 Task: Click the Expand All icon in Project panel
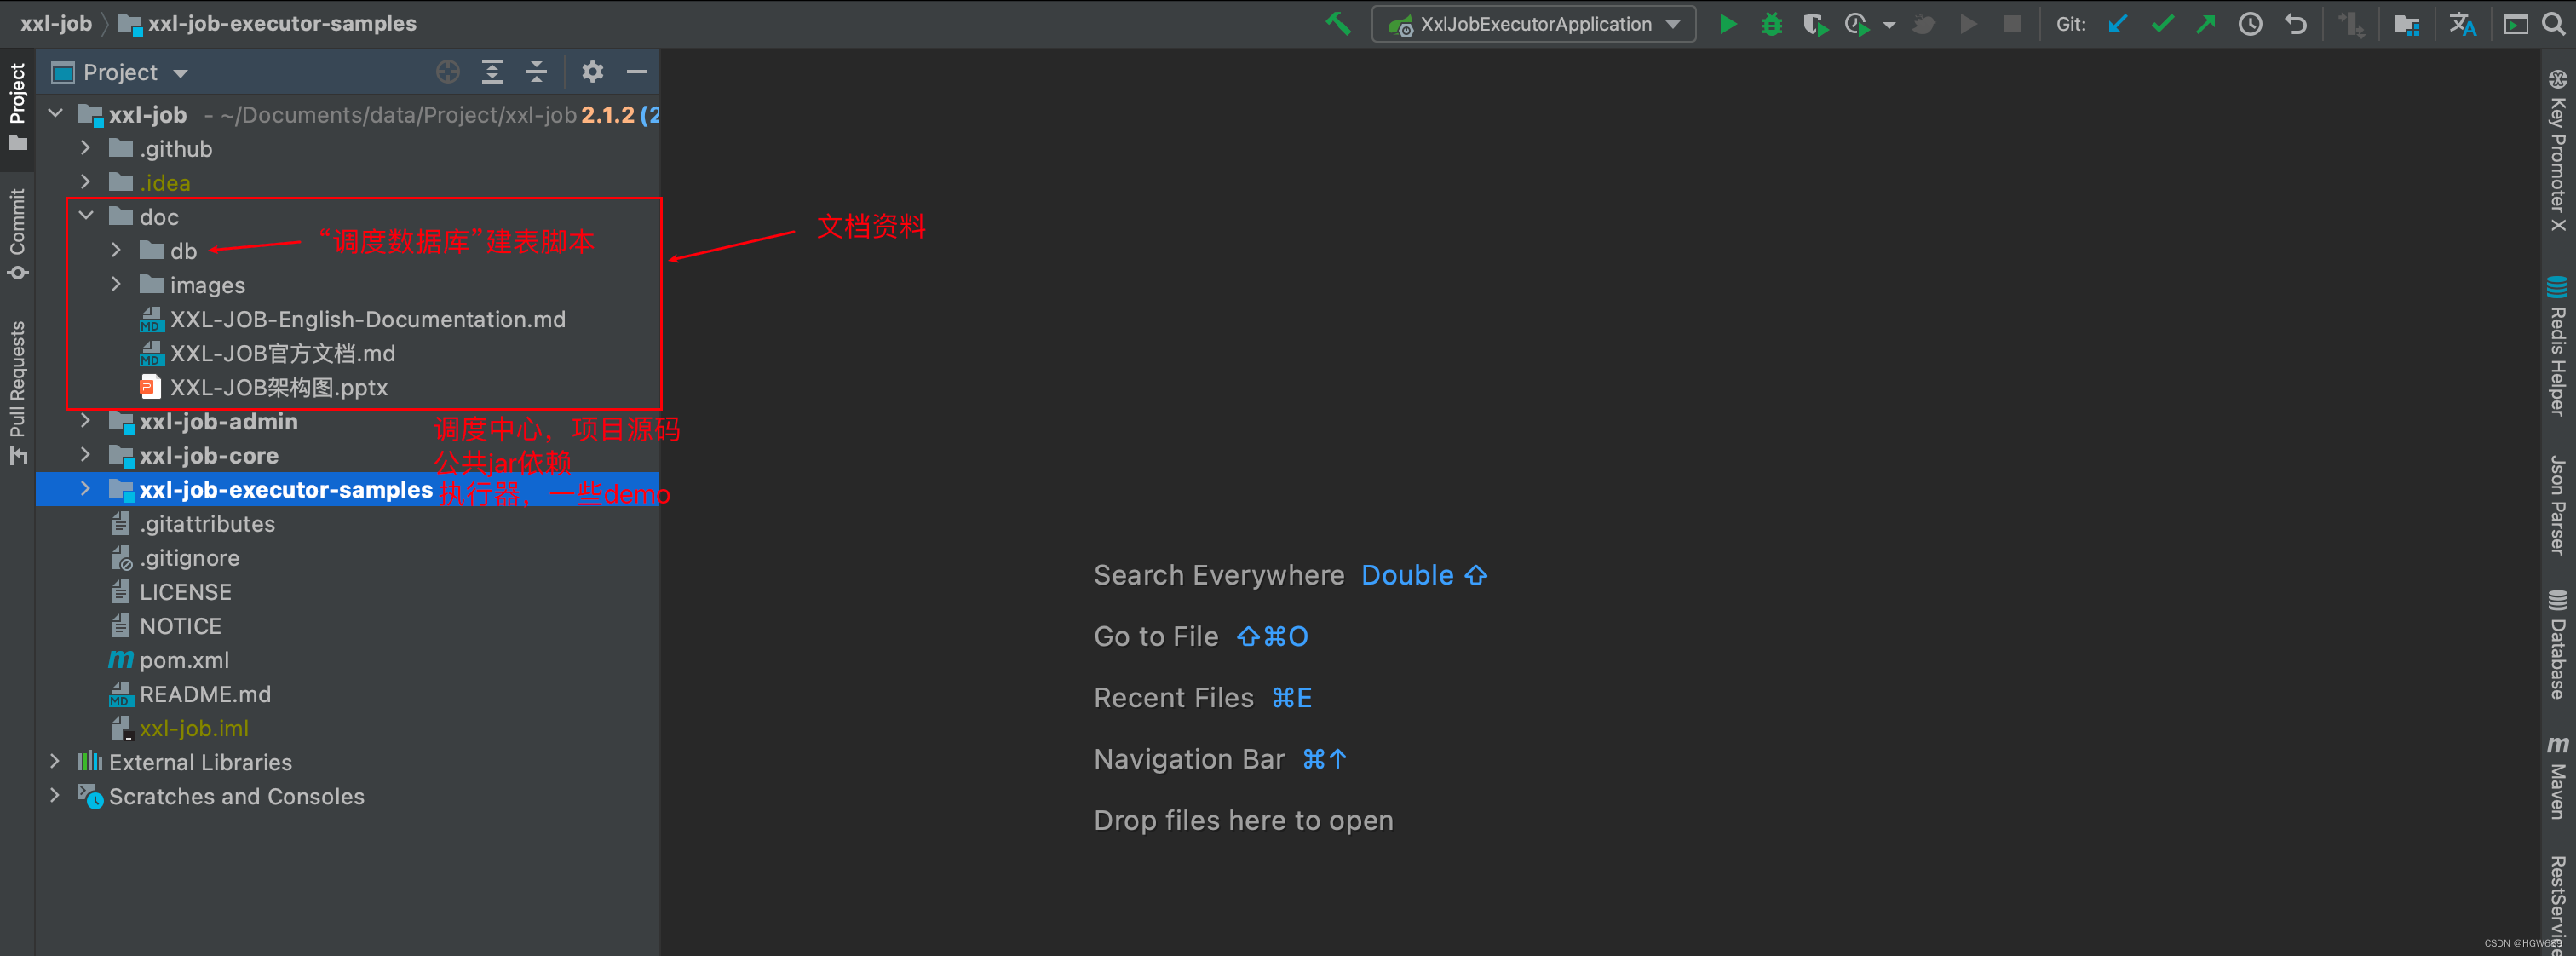tap(492, 72)
